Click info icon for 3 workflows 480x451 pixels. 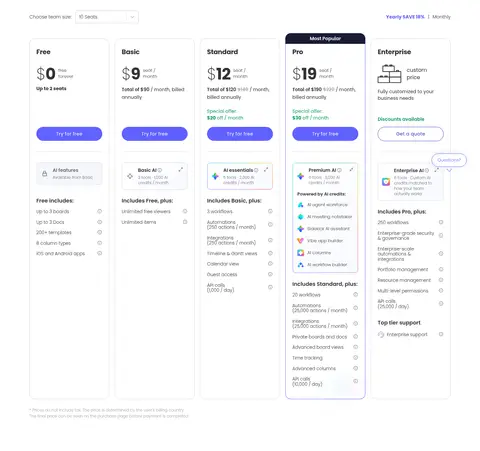tap(270, 211)
